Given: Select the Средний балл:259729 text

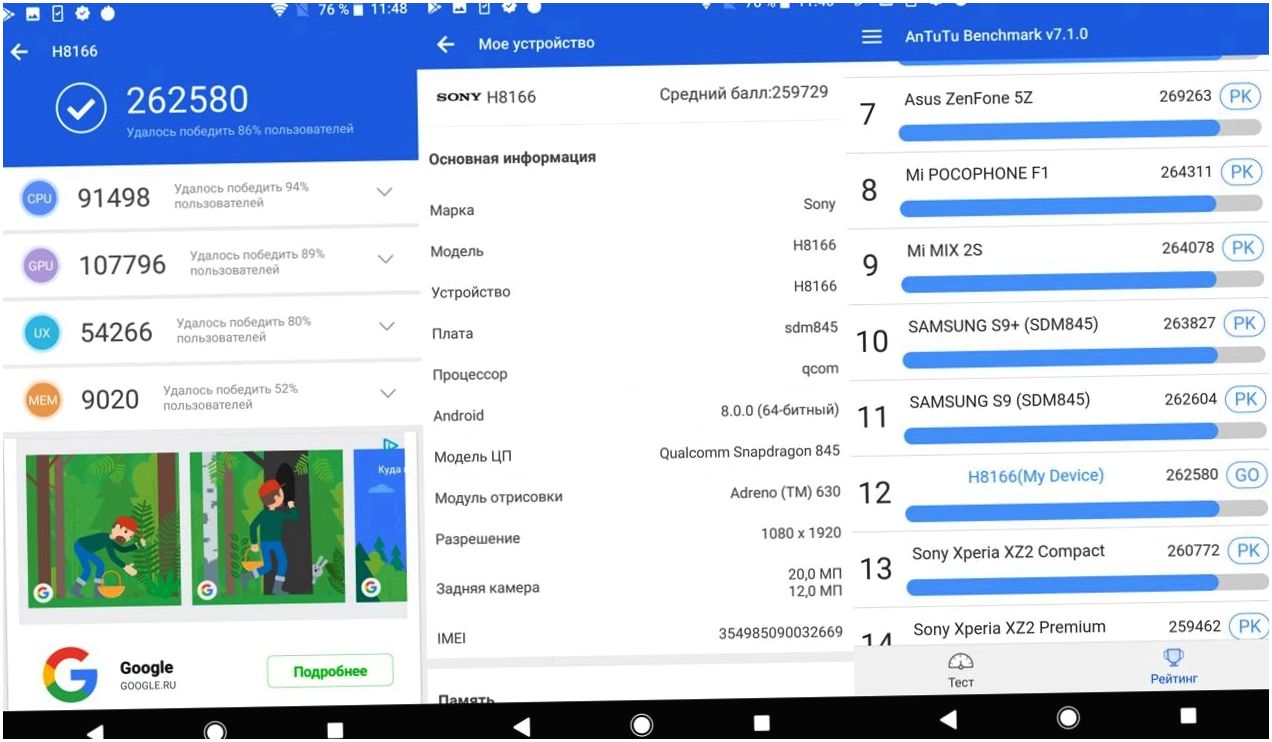Looking at the screenshot, I should (x=744, y=93).
